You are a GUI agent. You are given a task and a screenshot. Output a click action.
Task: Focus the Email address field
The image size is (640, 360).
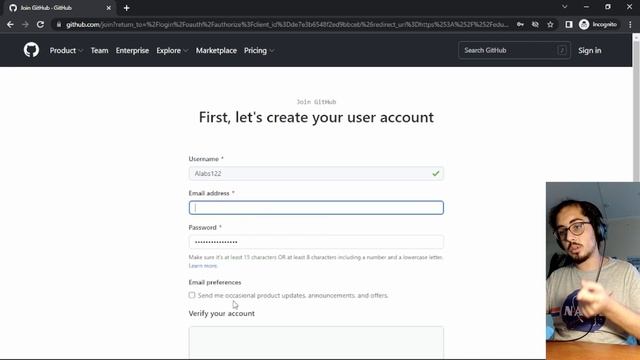point(316,208)
